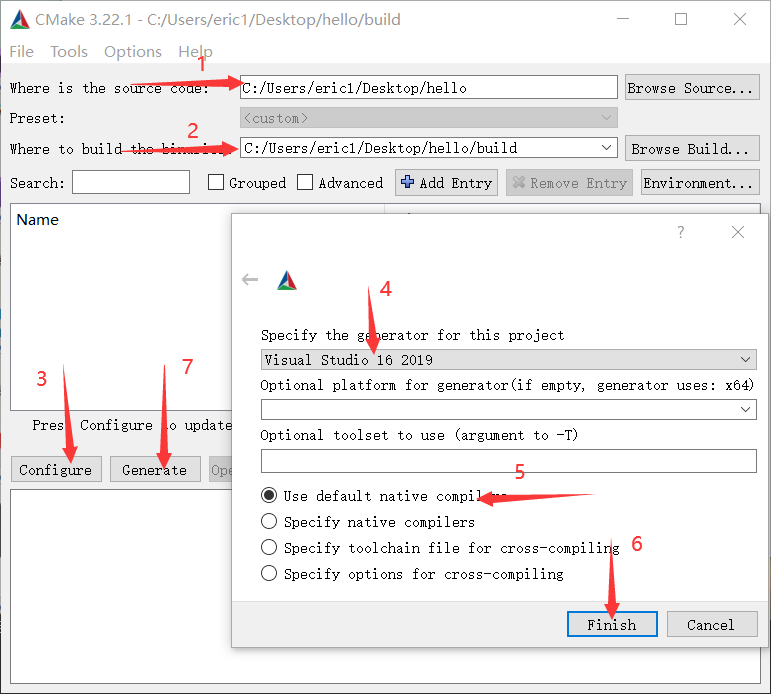
Task: Open the optional platform dropdown
Action: coord(508,409)
